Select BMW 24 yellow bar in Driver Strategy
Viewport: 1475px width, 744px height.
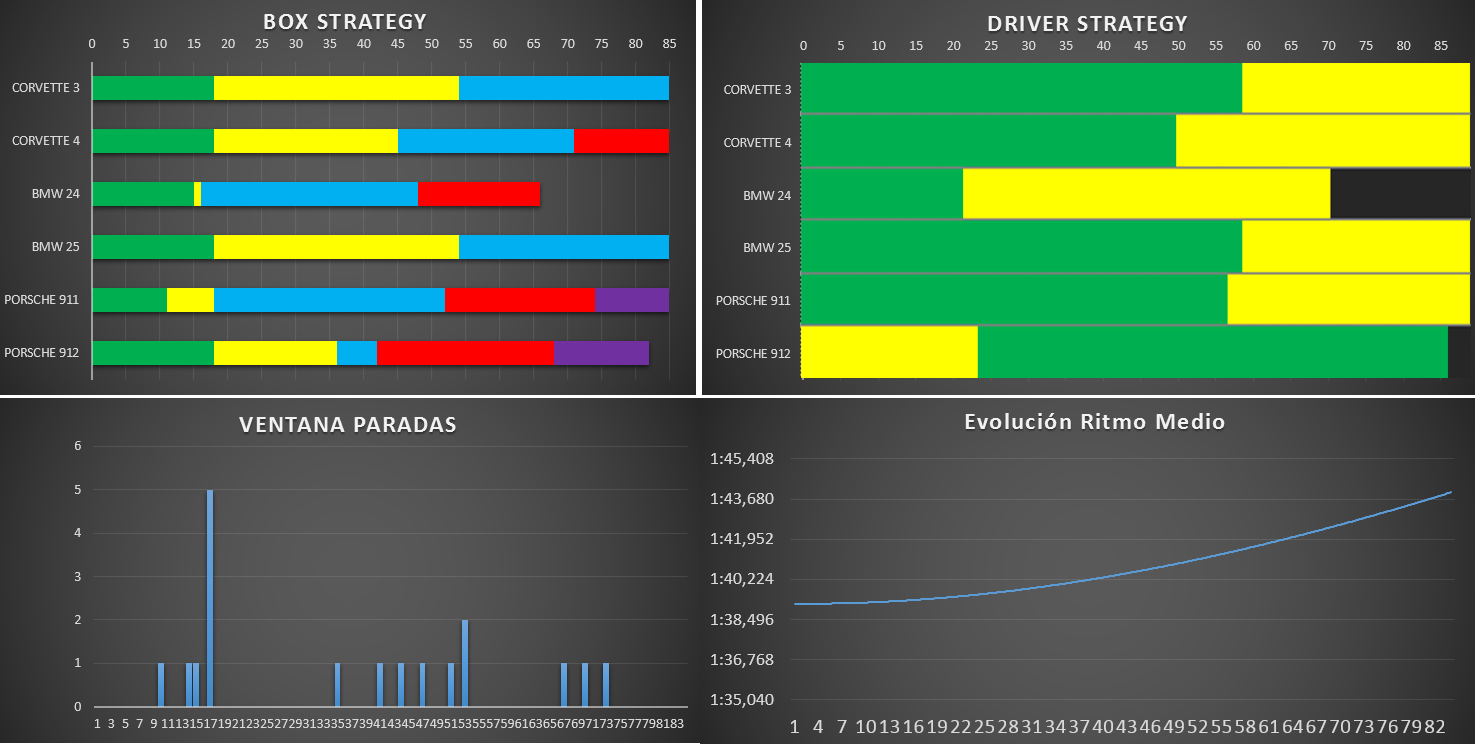(1147, 193)
